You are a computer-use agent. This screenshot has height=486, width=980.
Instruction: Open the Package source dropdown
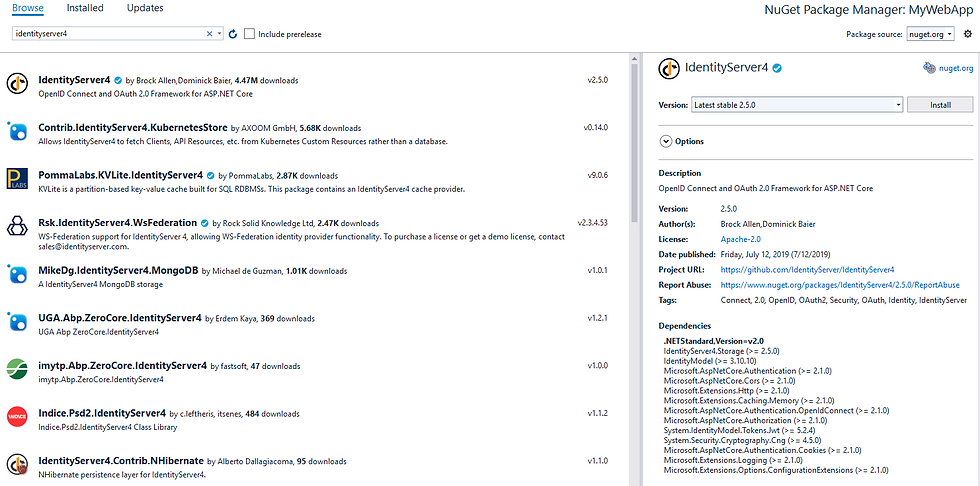[x=931, y=34]
